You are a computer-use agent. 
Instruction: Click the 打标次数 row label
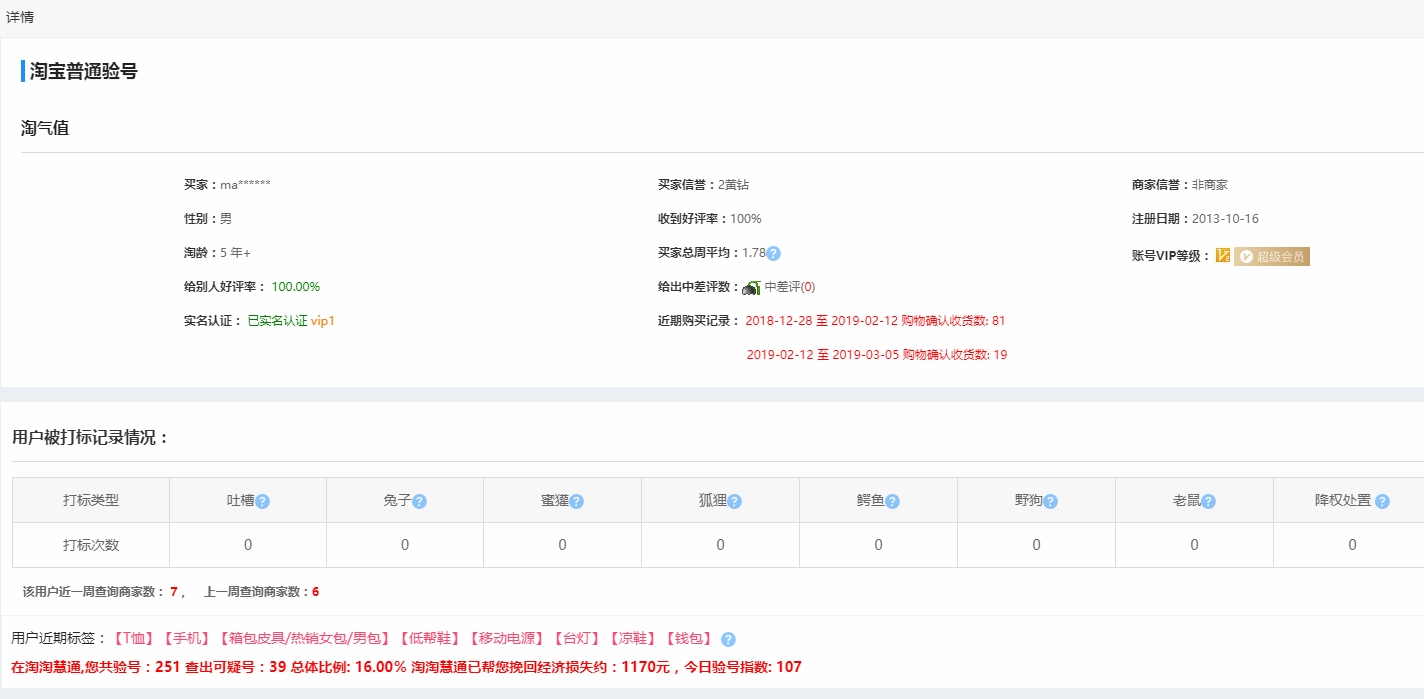tap(91, 545)
